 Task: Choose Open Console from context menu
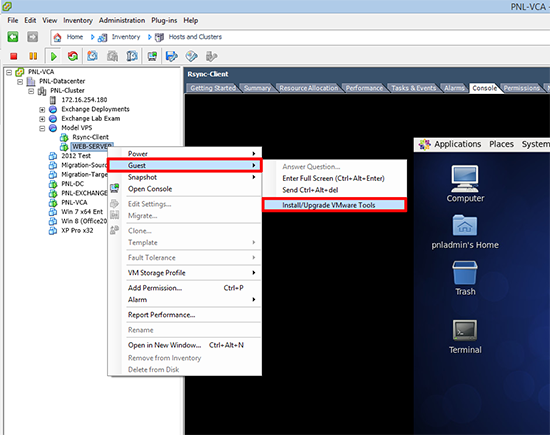[185, 189]
